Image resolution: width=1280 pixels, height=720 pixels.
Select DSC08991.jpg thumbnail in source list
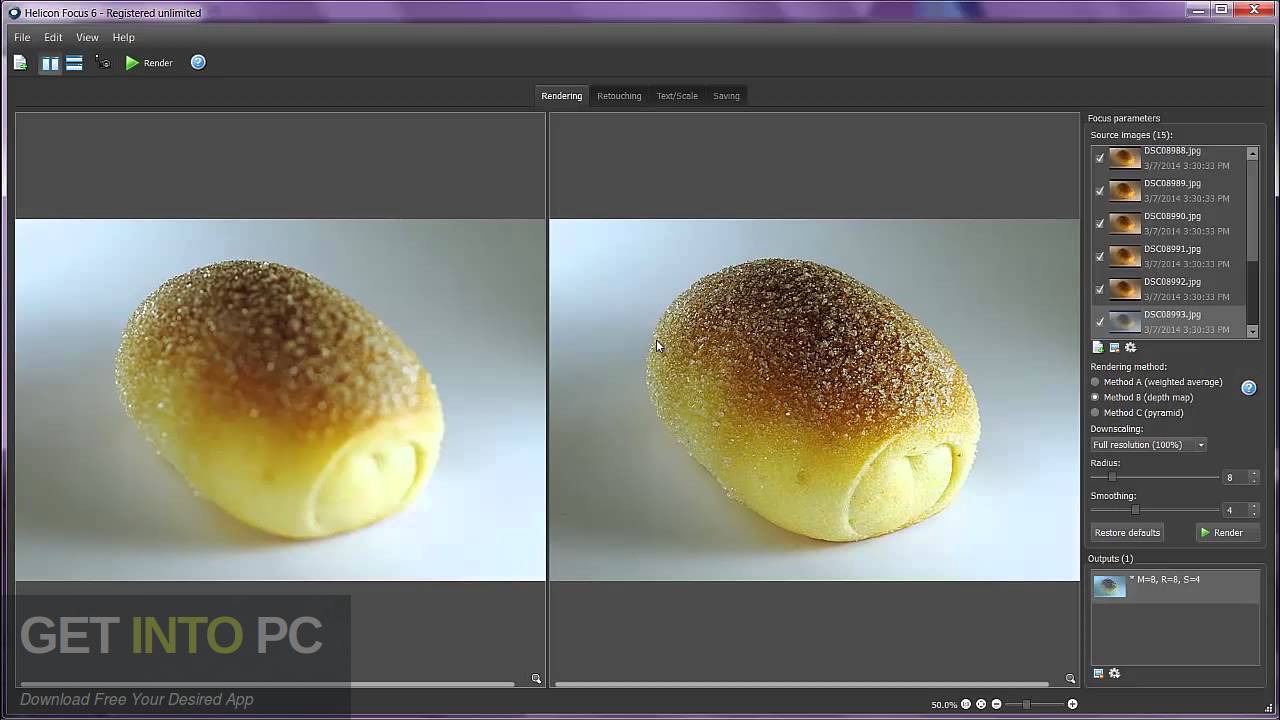[1125, 257]
